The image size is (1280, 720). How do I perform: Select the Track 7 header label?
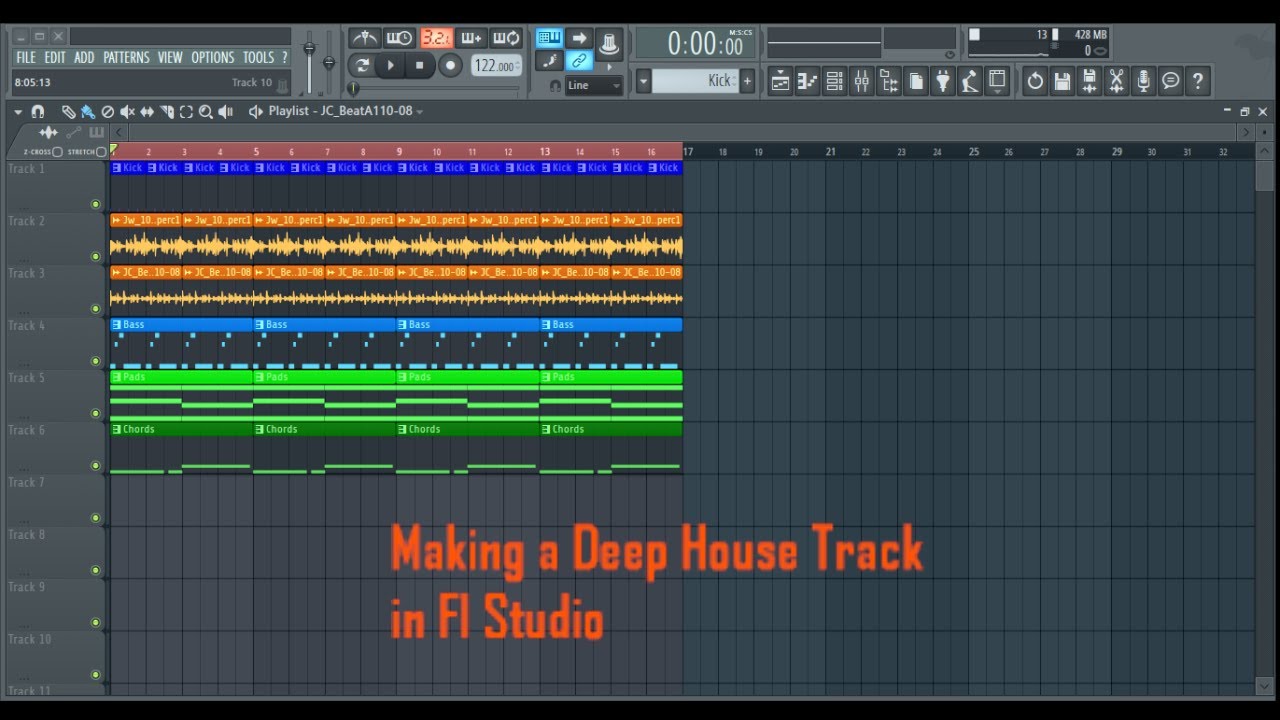click(x=27, y=482)
